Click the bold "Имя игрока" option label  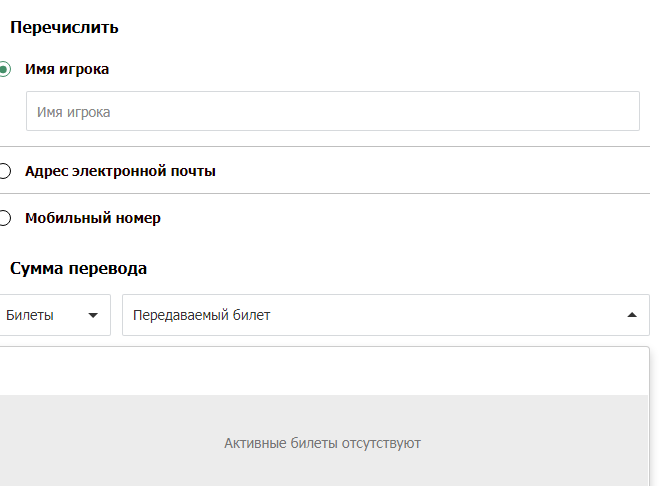click(67, 70)
